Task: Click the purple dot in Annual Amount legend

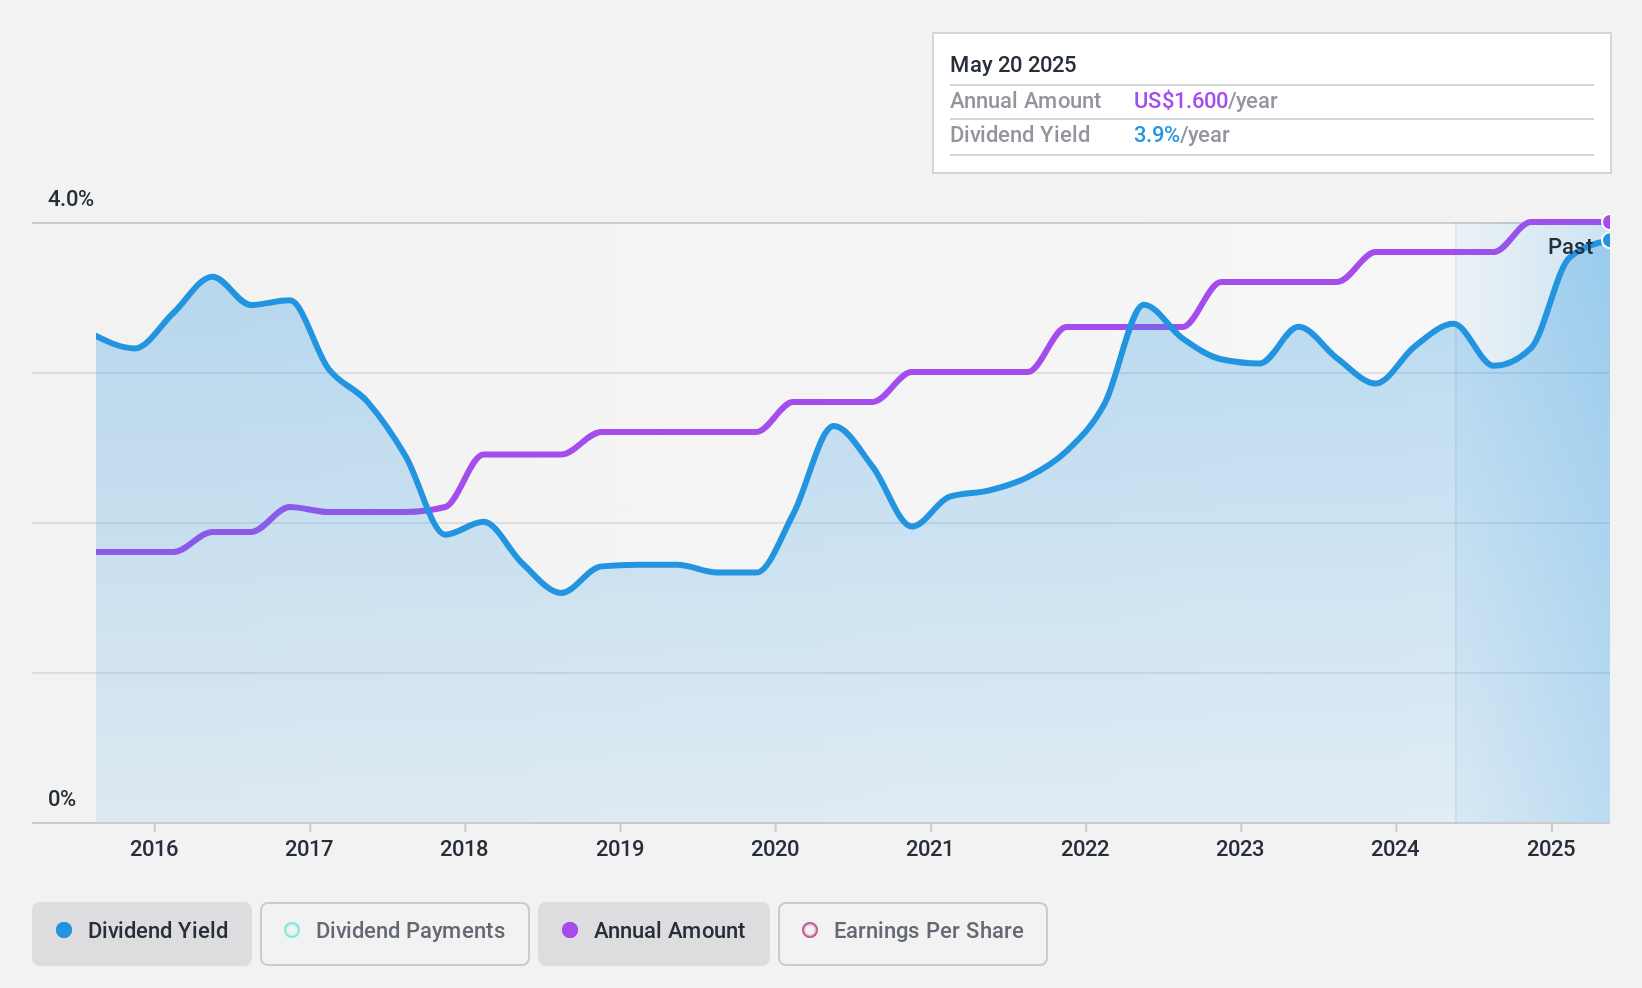Action: pyautogui.click(x=570, y=930)
